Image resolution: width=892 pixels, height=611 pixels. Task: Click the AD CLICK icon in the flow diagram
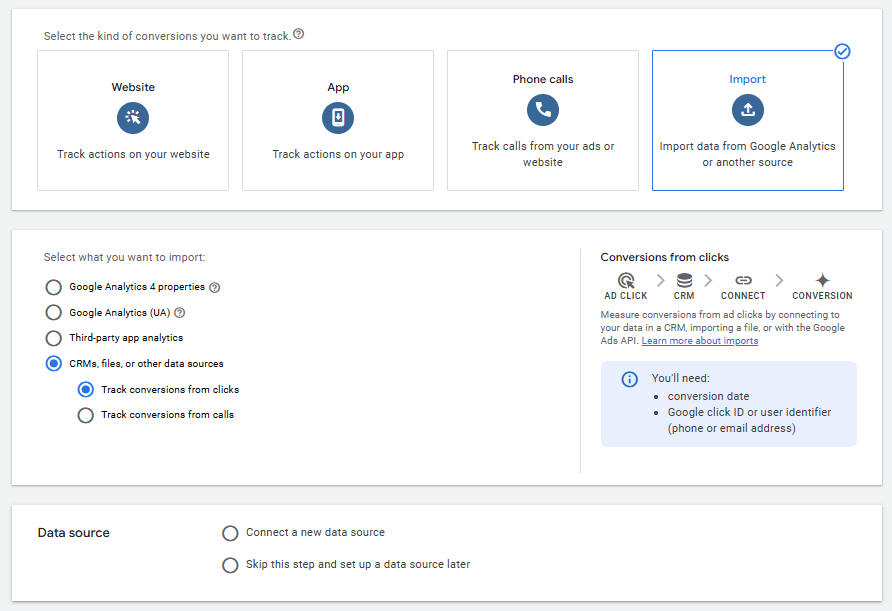tap(625, 281)
